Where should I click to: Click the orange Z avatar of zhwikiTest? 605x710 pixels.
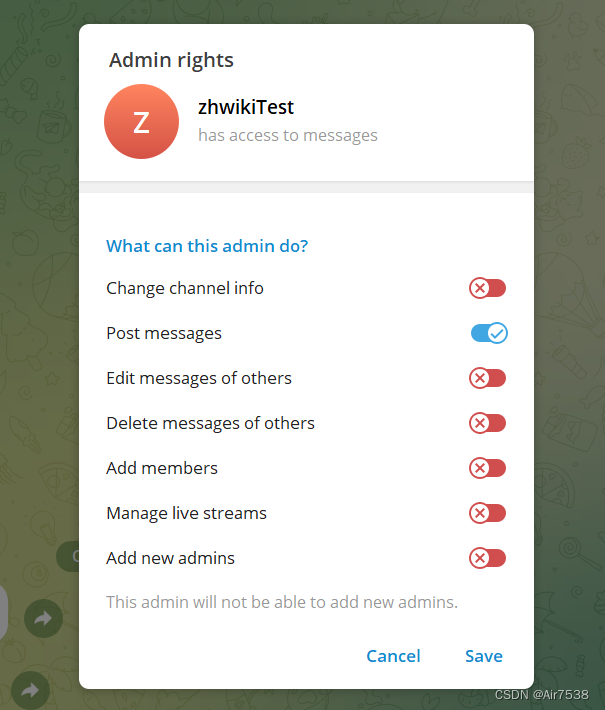pyautogui.click(x=141, y=121)
